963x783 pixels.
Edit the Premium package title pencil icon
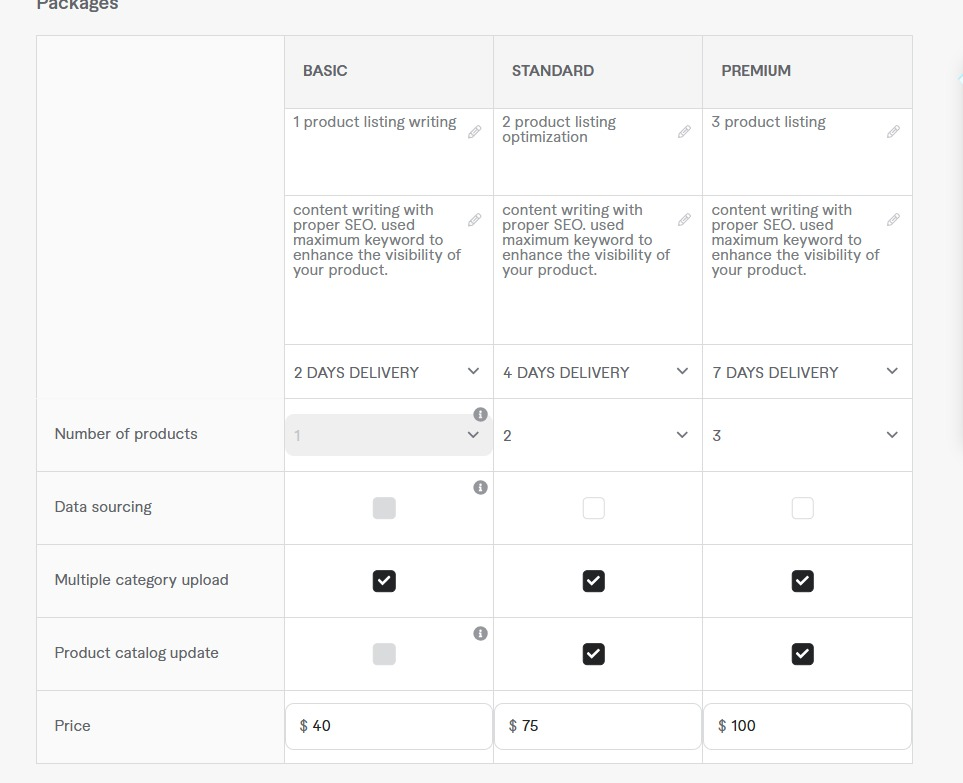(893, 132)
